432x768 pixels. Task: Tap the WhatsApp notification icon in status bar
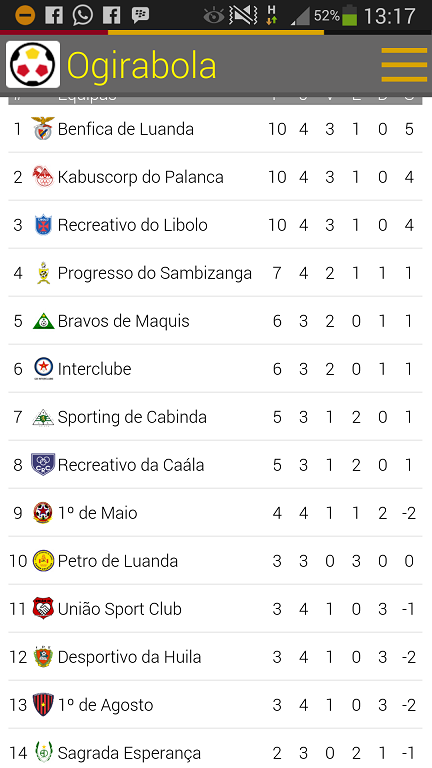[83, 16]
